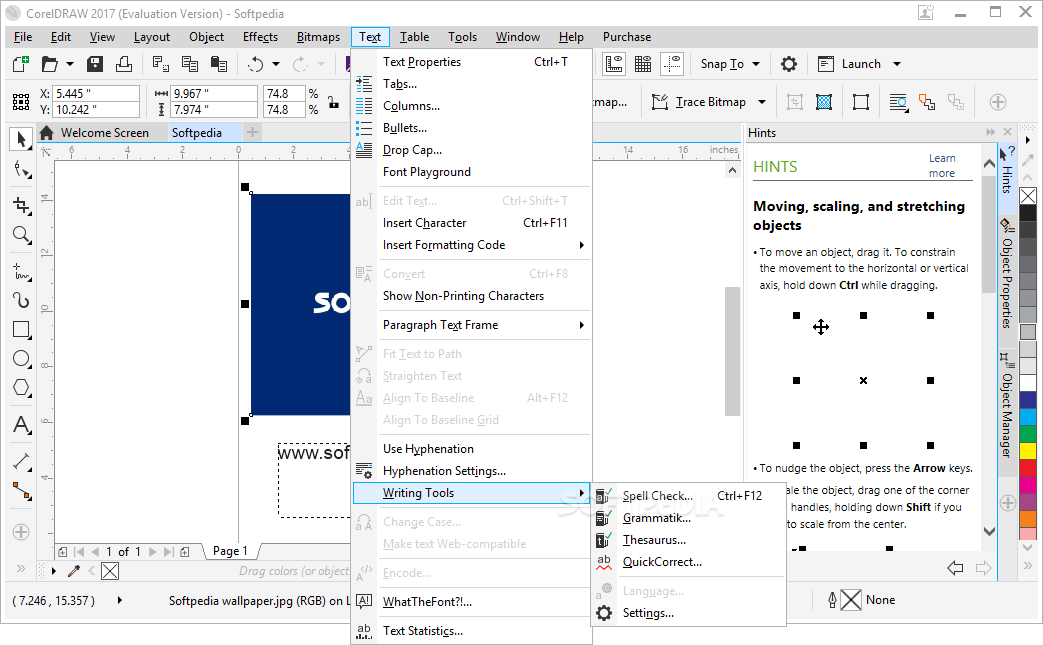The image size is (1043, 645).
Task: Click the Show Rulers icon
Action: click(613, 64)
